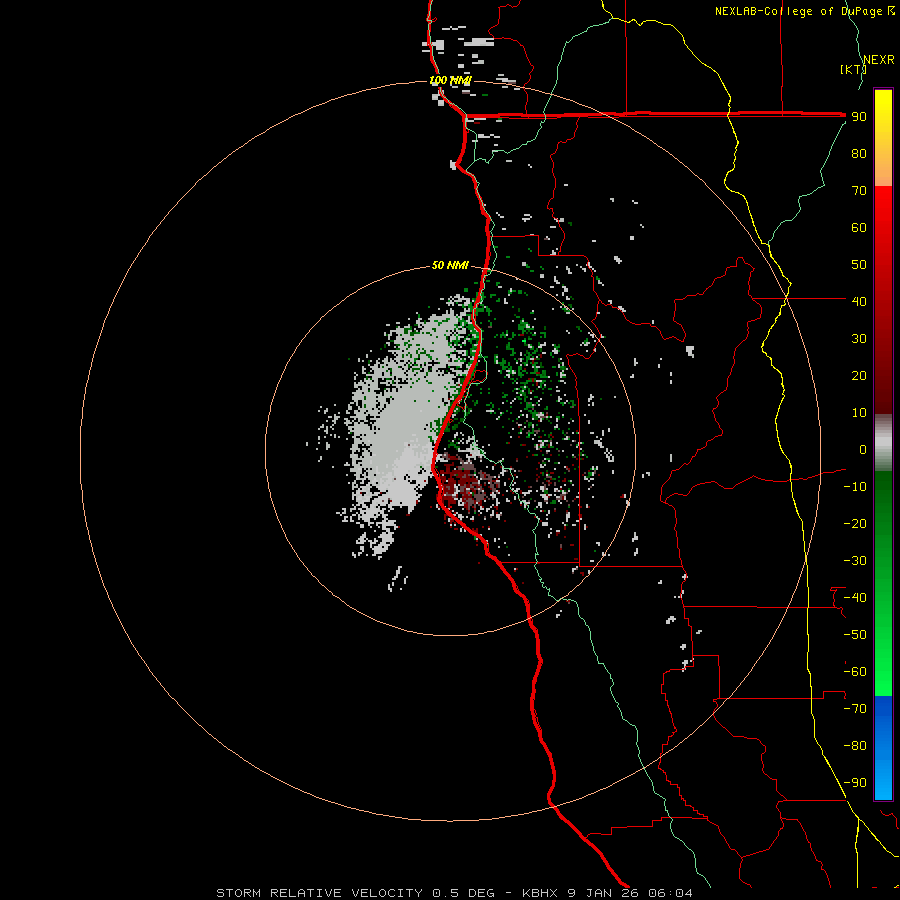The height and width of the screenshot is (900, 900).
Task: Click the 20 value on the velocity scale
Action: point(859,375)
